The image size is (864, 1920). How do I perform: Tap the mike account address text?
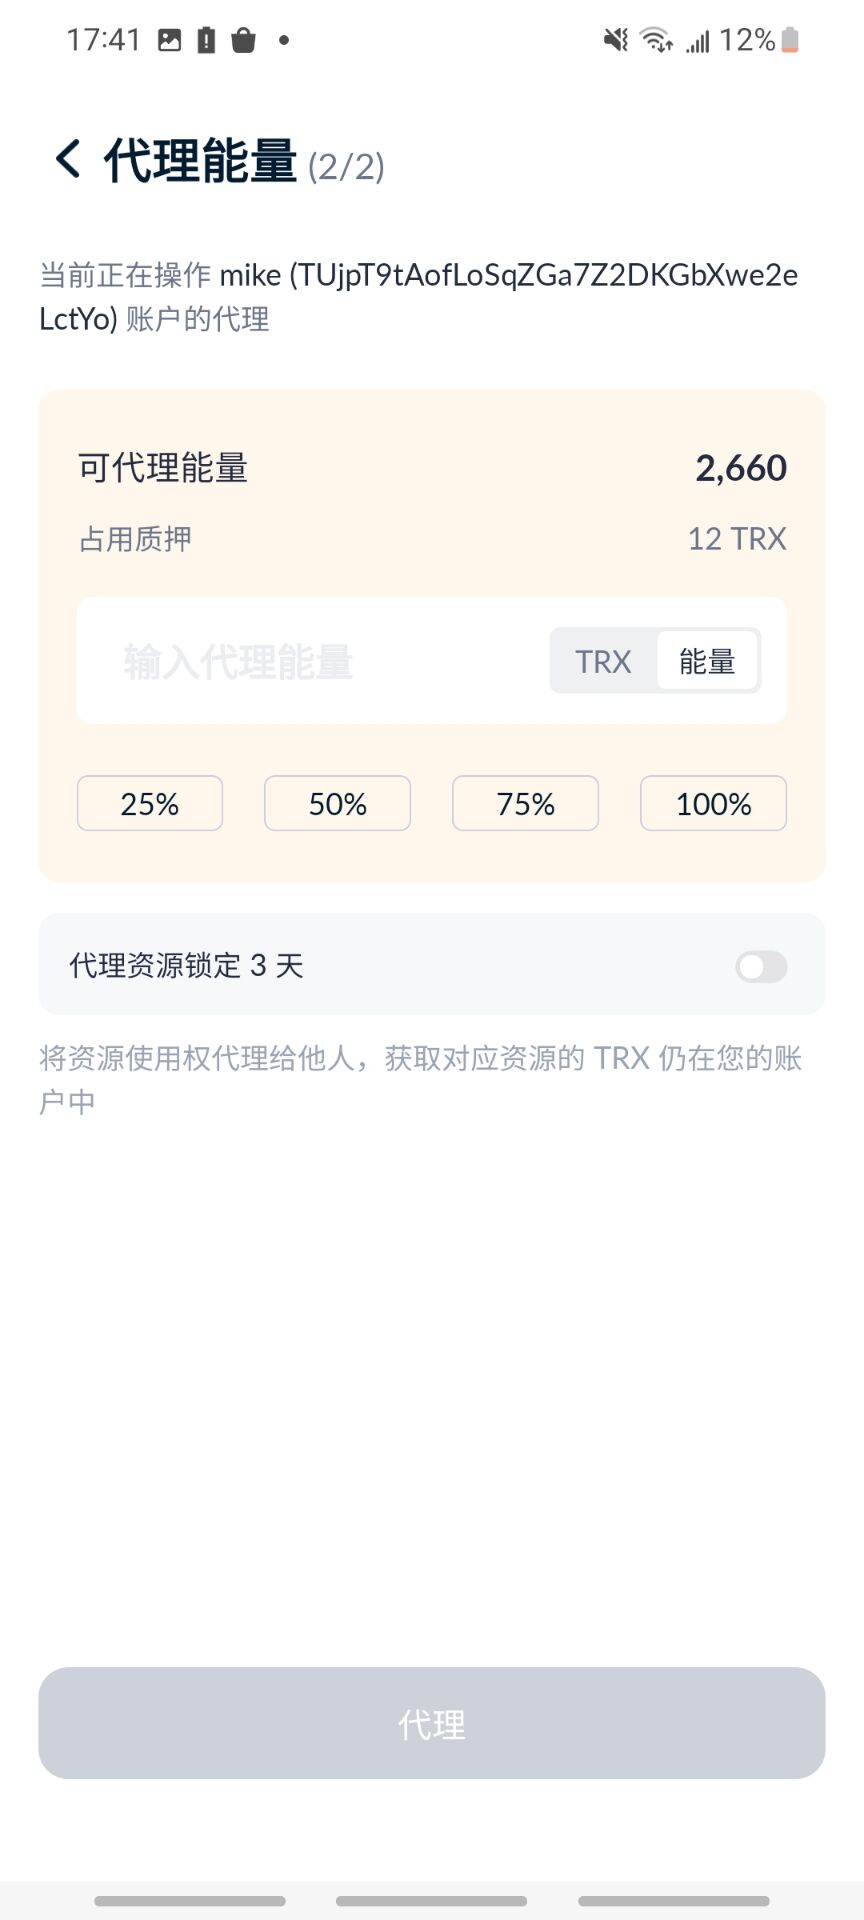point(419,296)
